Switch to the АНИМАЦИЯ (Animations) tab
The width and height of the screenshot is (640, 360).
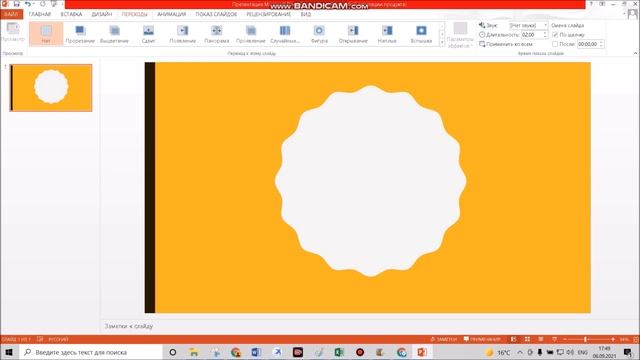coord(171,14)
